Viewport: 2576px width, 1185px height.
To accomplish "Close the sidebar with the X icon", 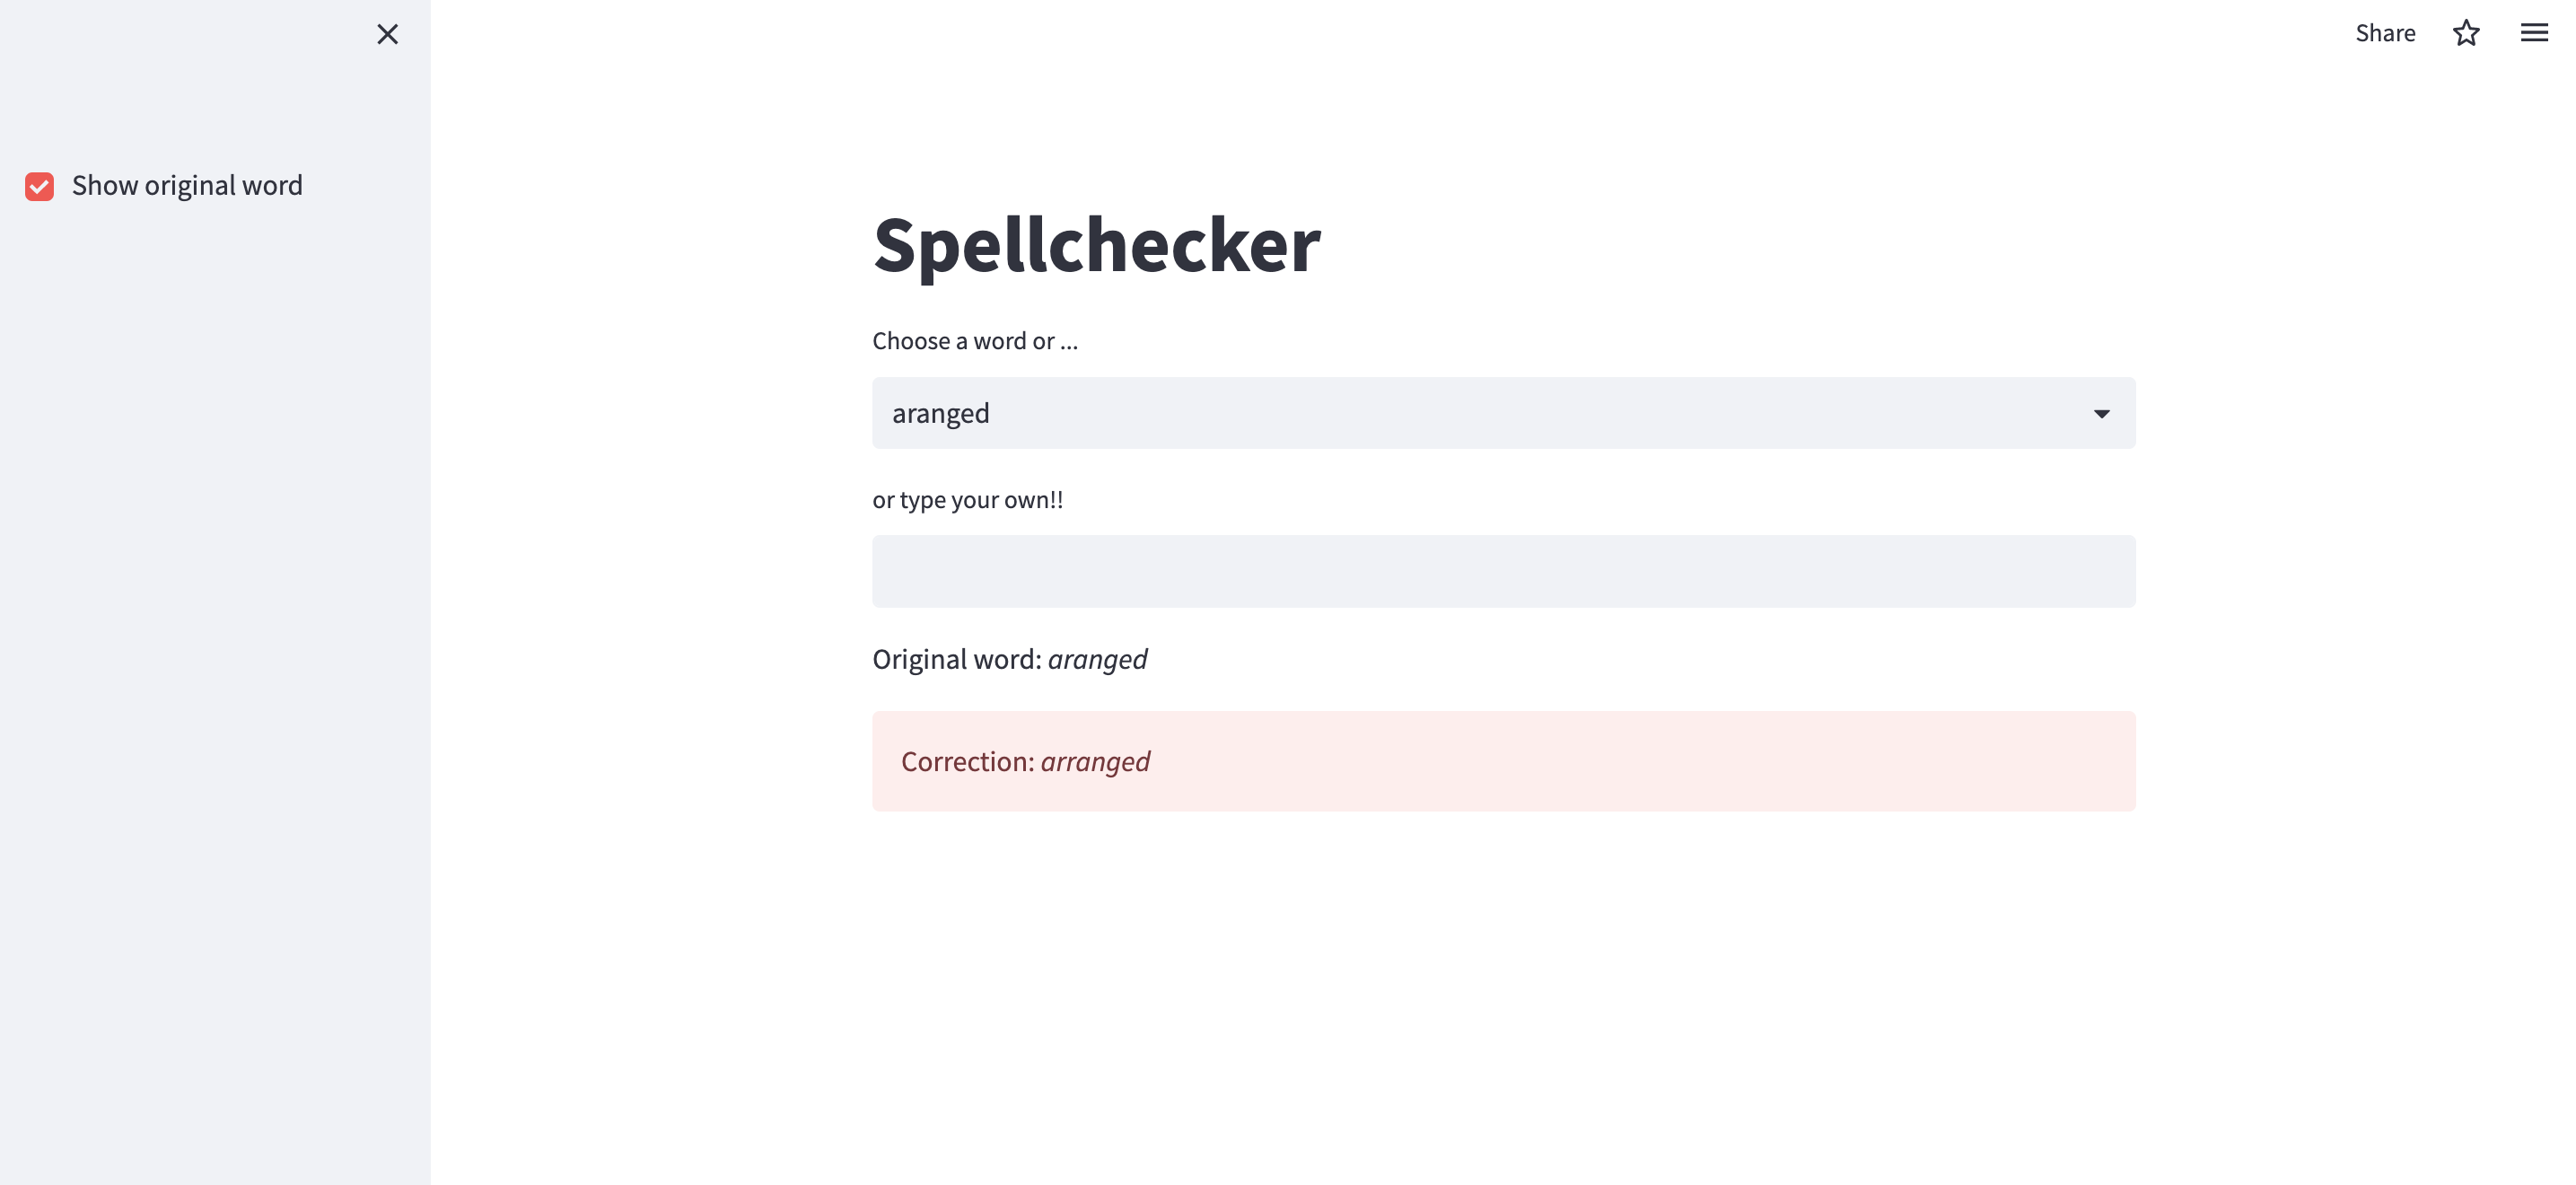I will point(388,34).
